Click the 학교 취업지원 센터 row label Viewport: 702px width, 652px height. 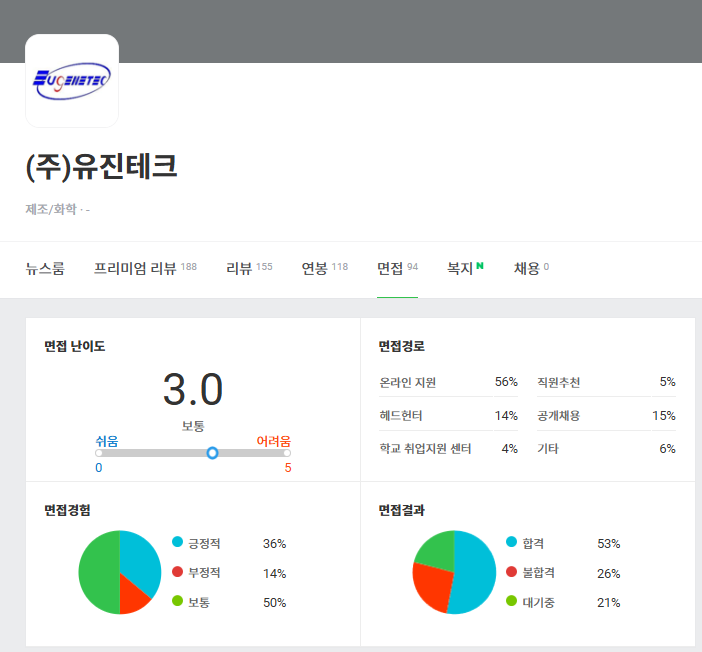425,449
